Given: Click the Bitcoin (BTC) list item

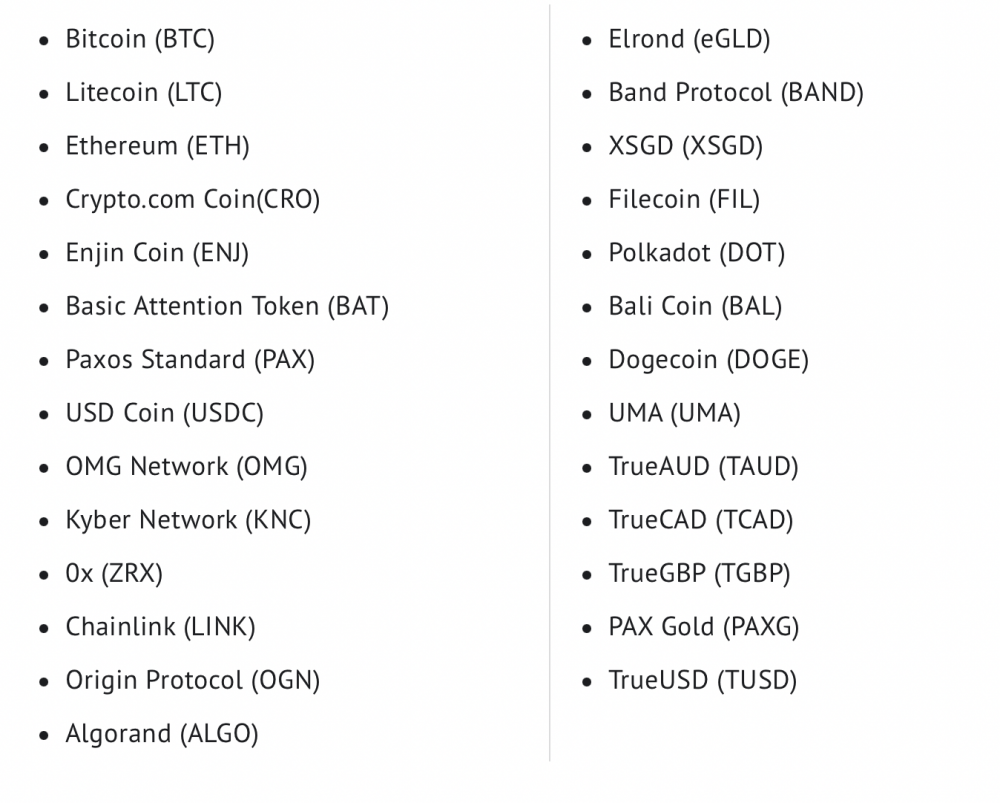Looking at the screenshot, I should 140,40.
